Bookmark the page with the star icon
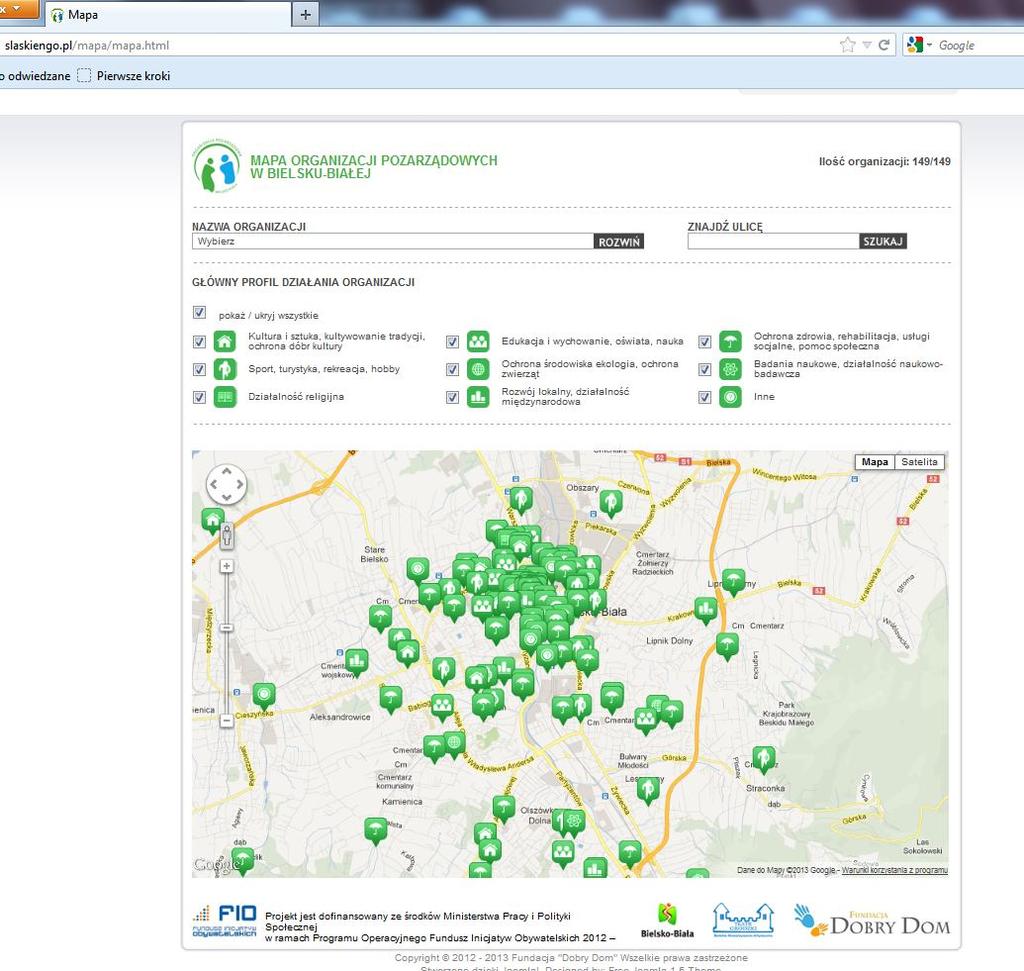This screenshot has width=1024, height=971. (848, 45)
